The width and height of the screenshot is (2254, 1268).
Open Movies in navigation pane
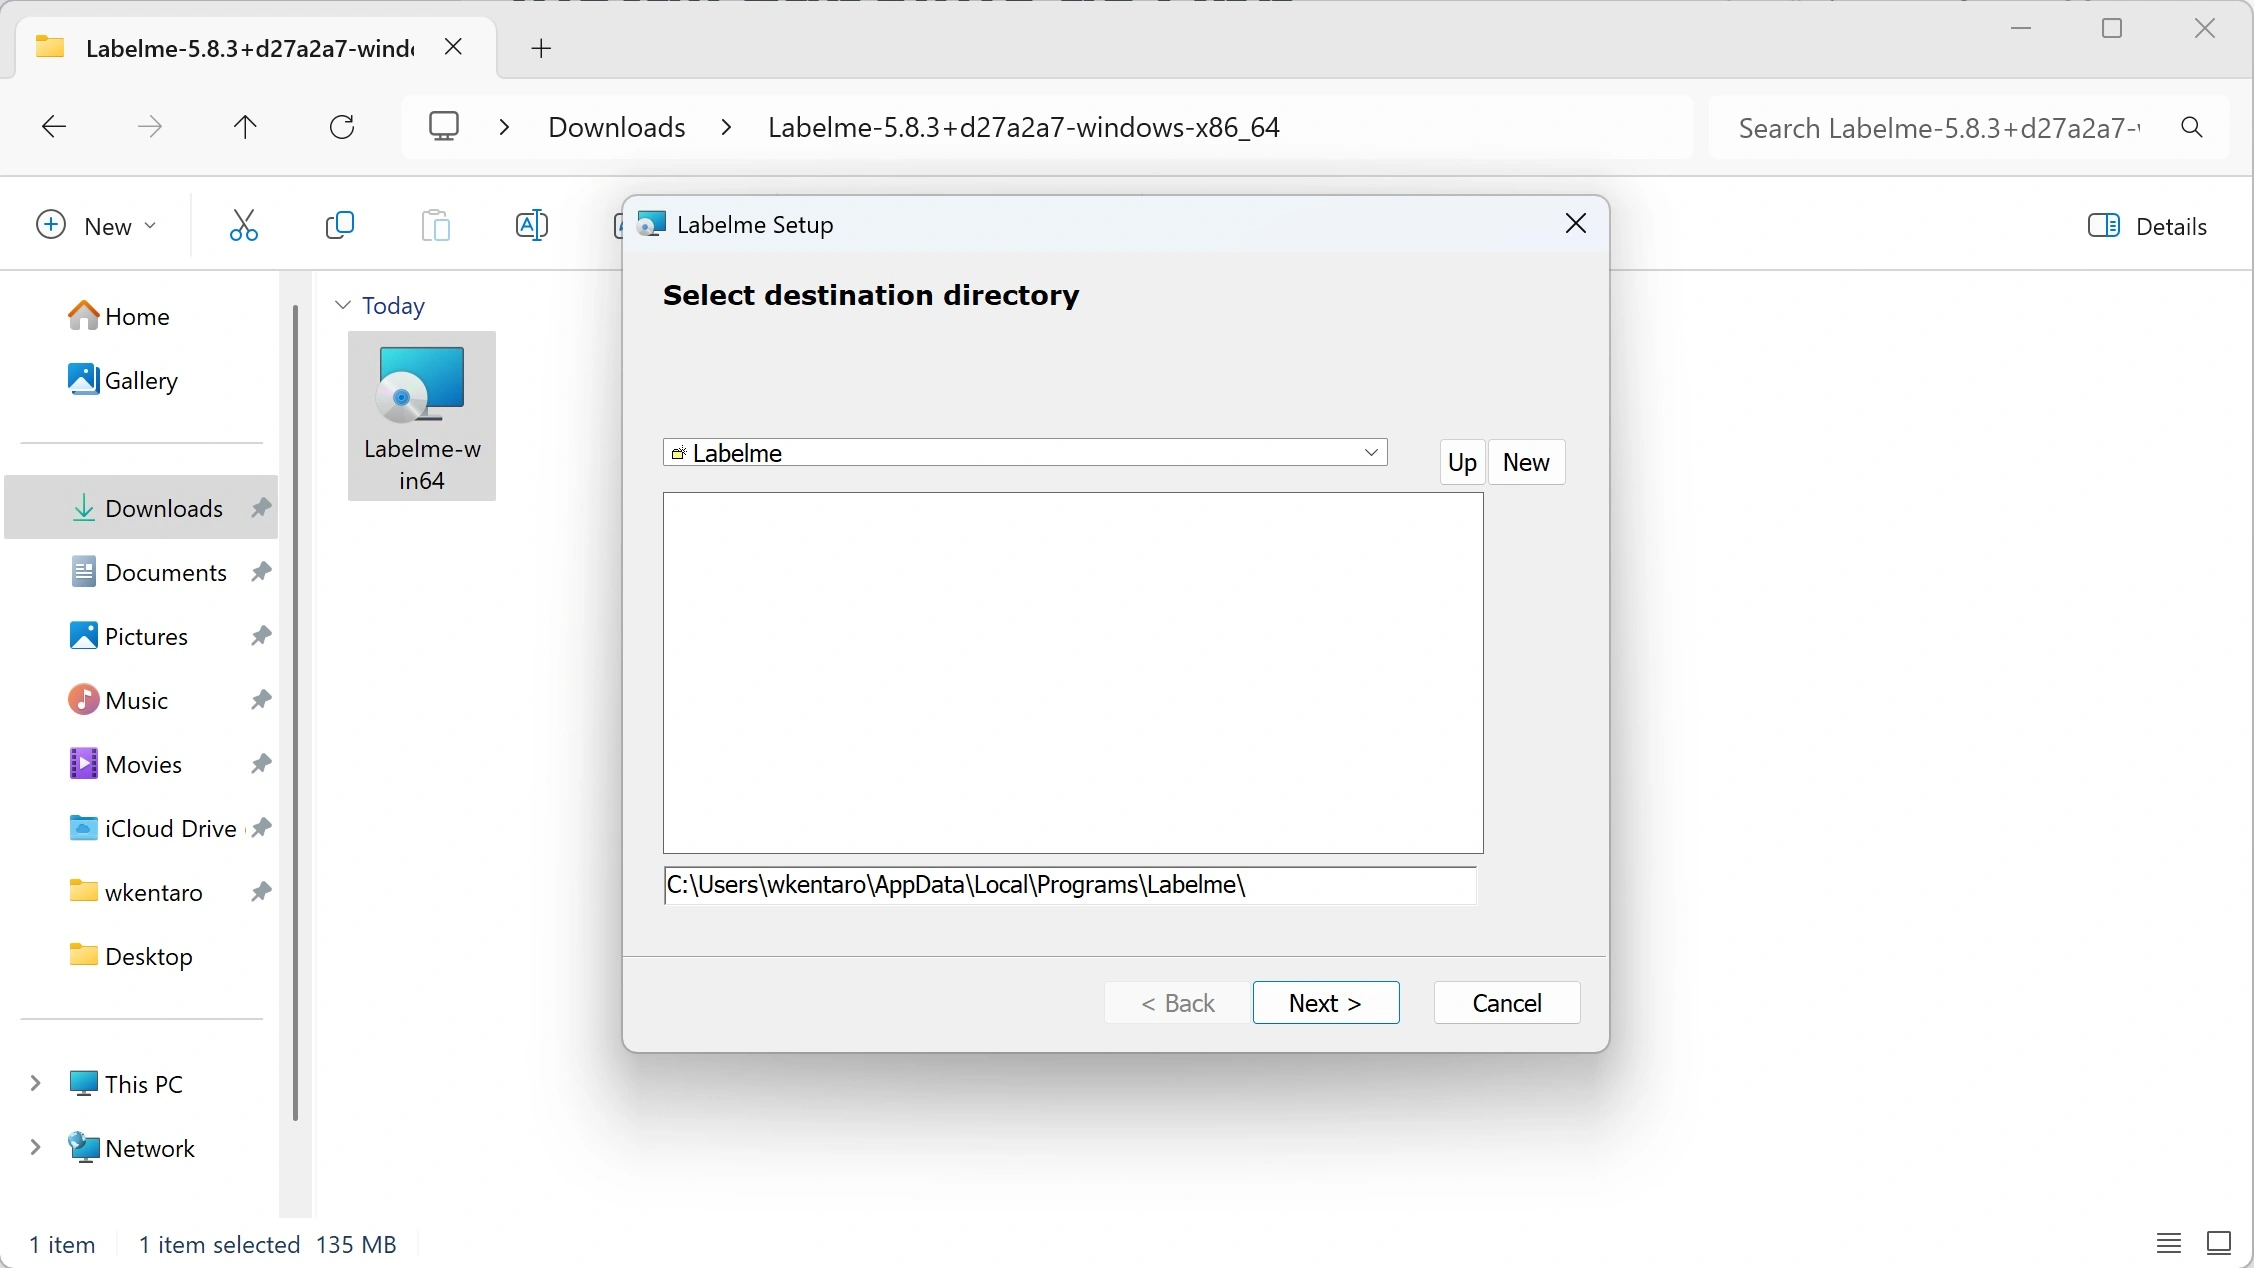(x=142, y=764)
